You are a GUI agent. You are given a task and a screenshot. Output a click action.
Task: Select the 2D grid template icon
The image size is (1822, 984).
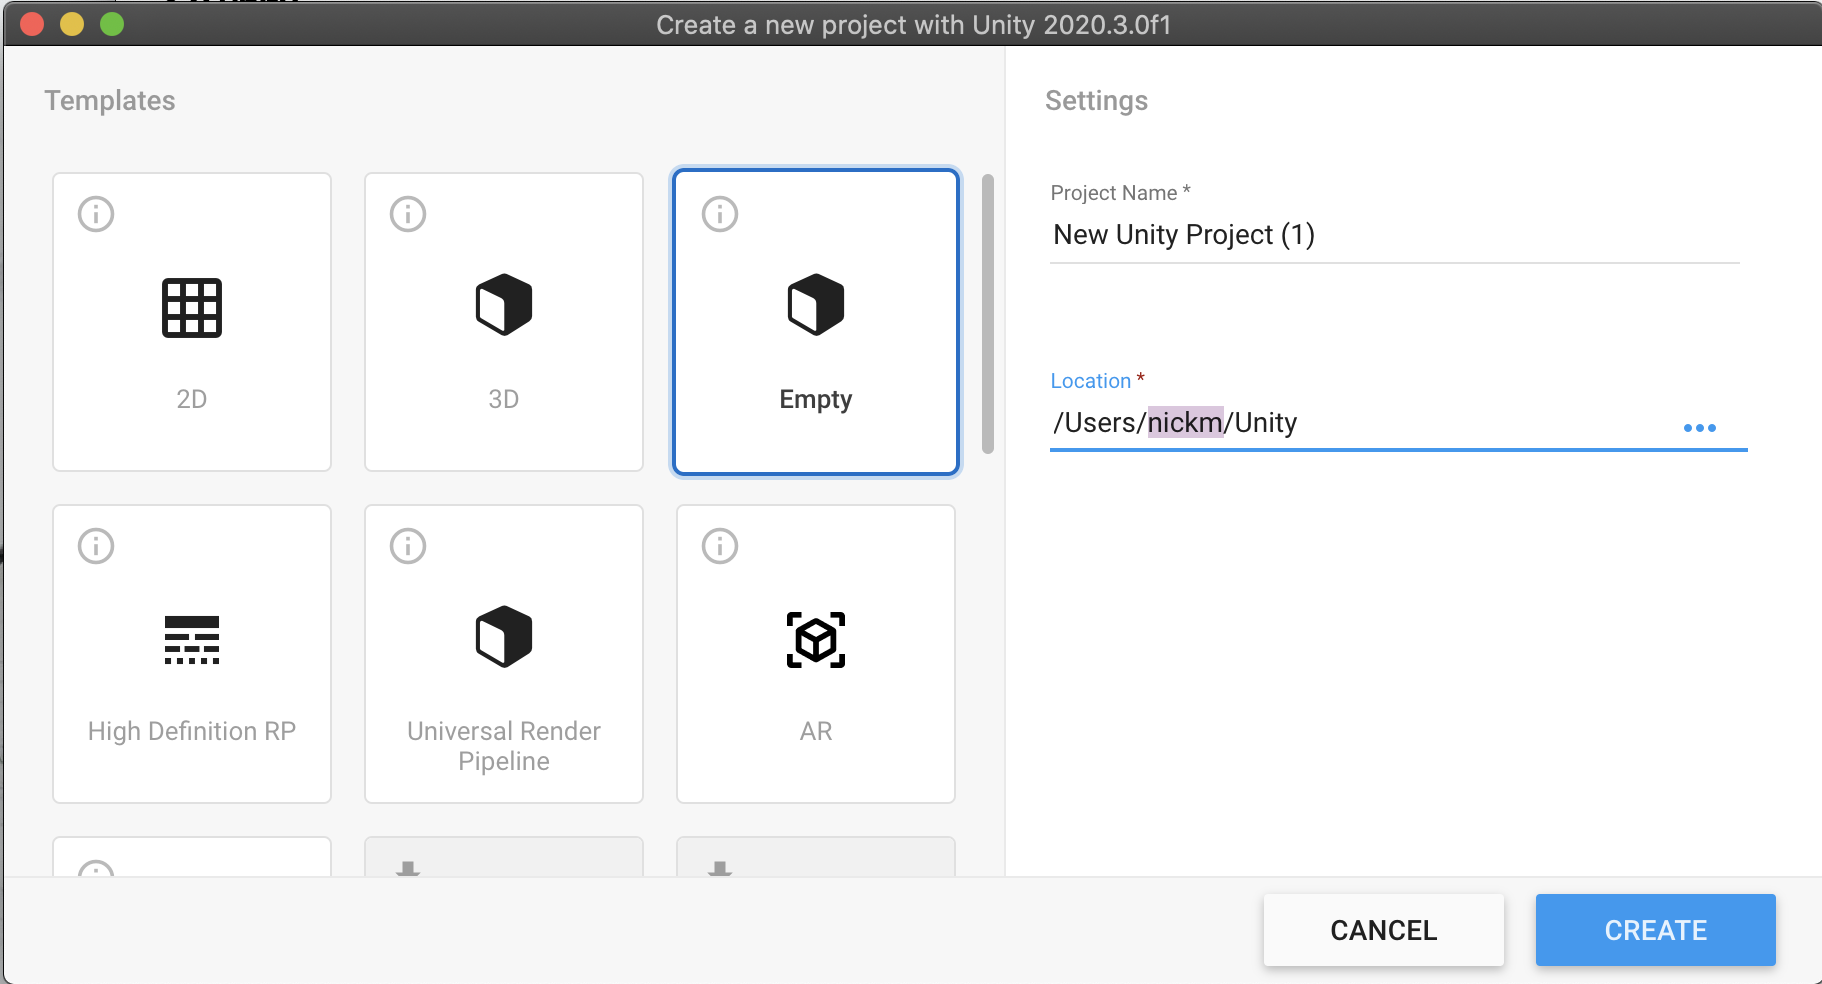(192, 308)
